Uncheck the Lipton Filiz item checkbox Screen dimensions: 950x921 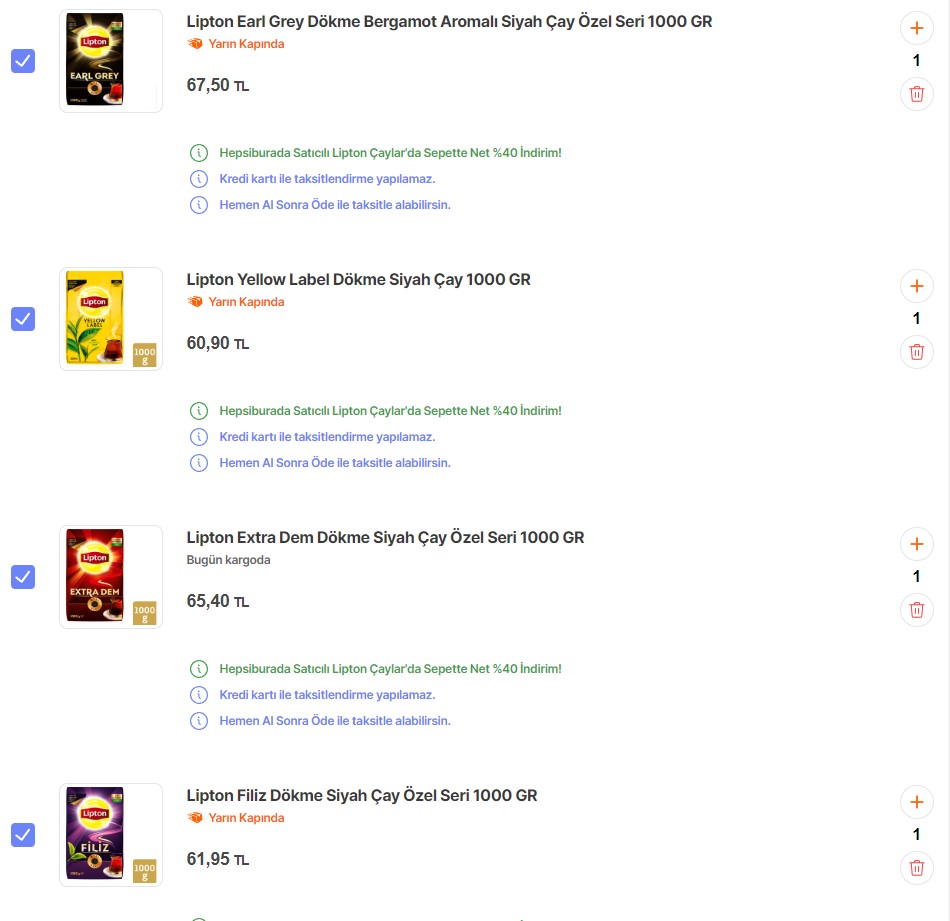click(x=23, y=835)
